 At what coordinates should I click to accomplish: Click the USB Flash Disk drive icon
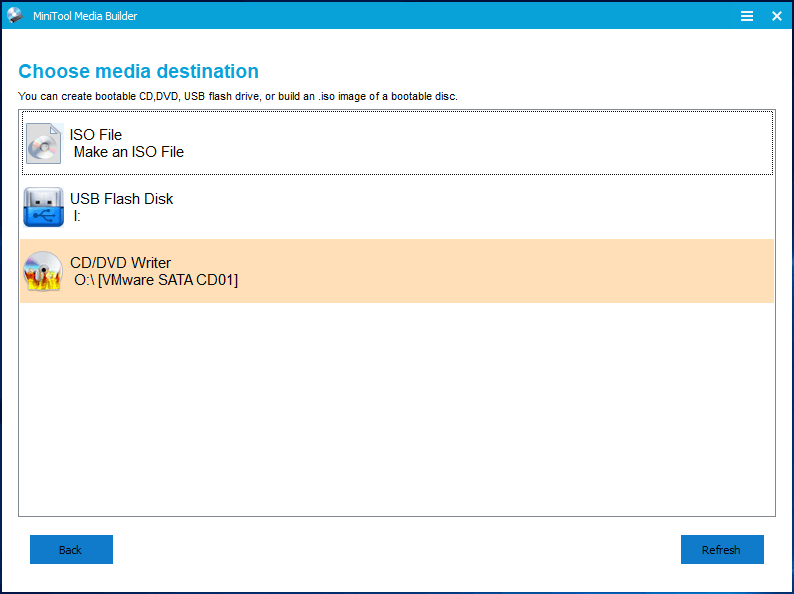(x=44, y=207)
